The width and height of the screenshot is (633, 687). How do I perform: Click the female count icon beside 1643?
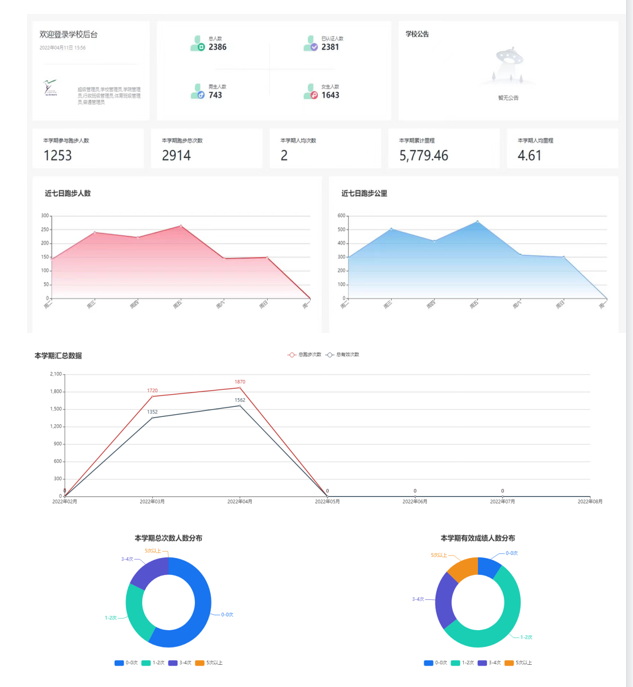pos(311,91)
